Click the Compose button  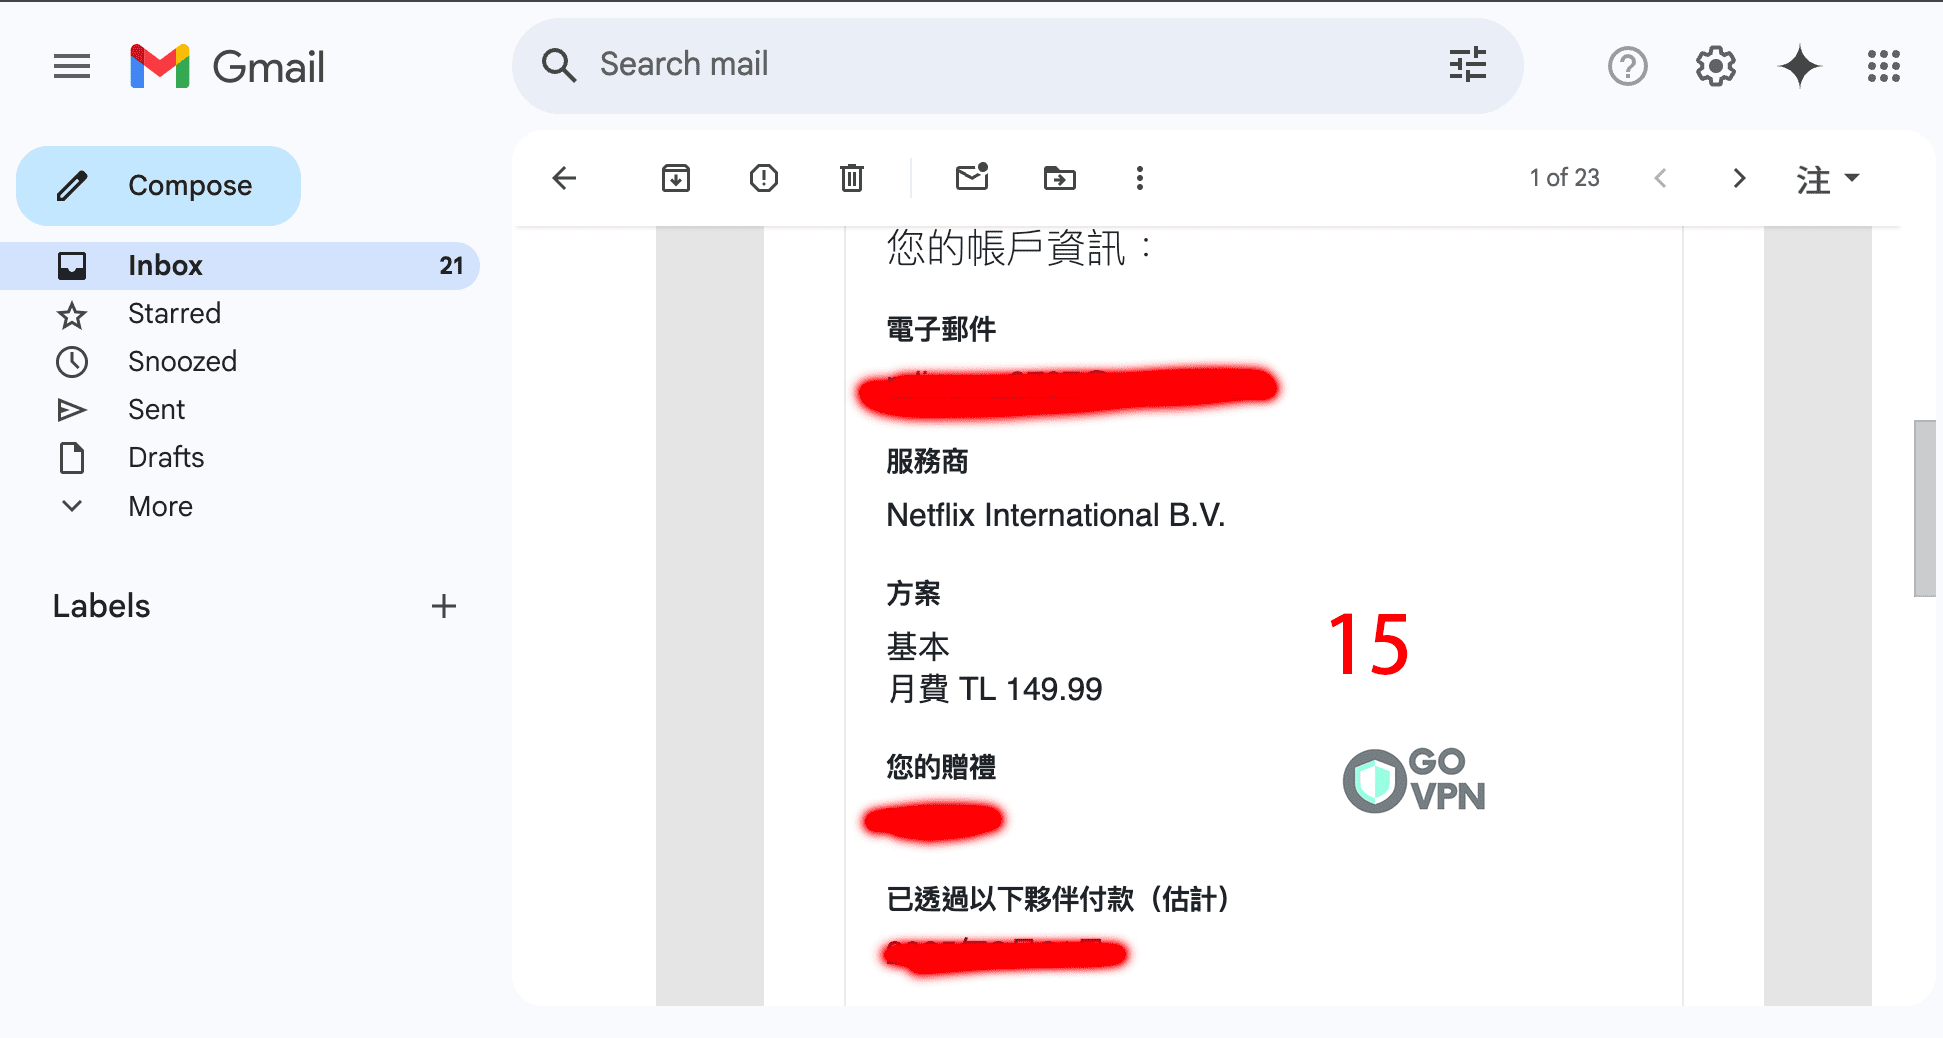[x=158, y=185]
